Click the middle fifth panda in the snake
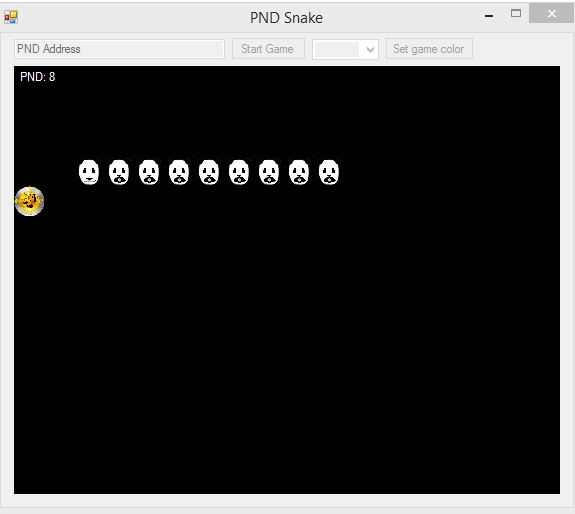The width and height of the screenshot is (575, 514). pos(209,172)
